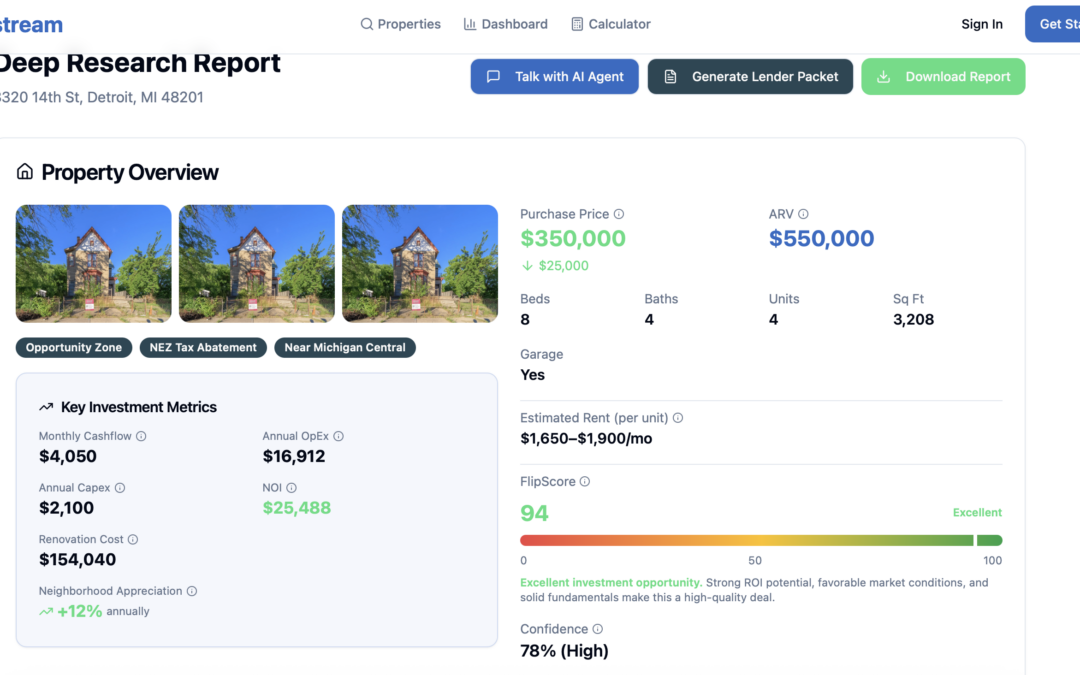The width and height of the screenshot is (1080, 675).
Task: Click the Renovation Cost info icon
Action: tap(133, 539)
